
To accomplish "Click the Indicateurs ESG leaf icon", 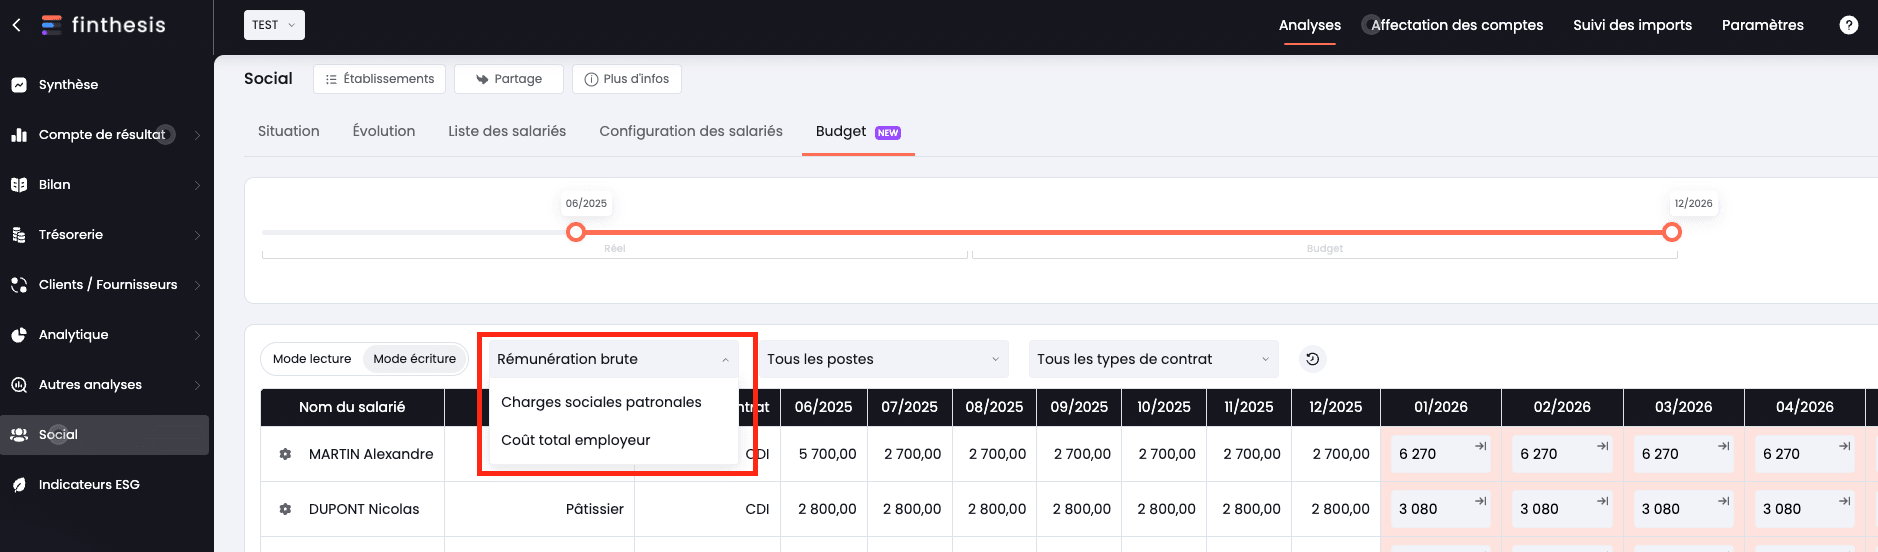I will tap(19, 485).
